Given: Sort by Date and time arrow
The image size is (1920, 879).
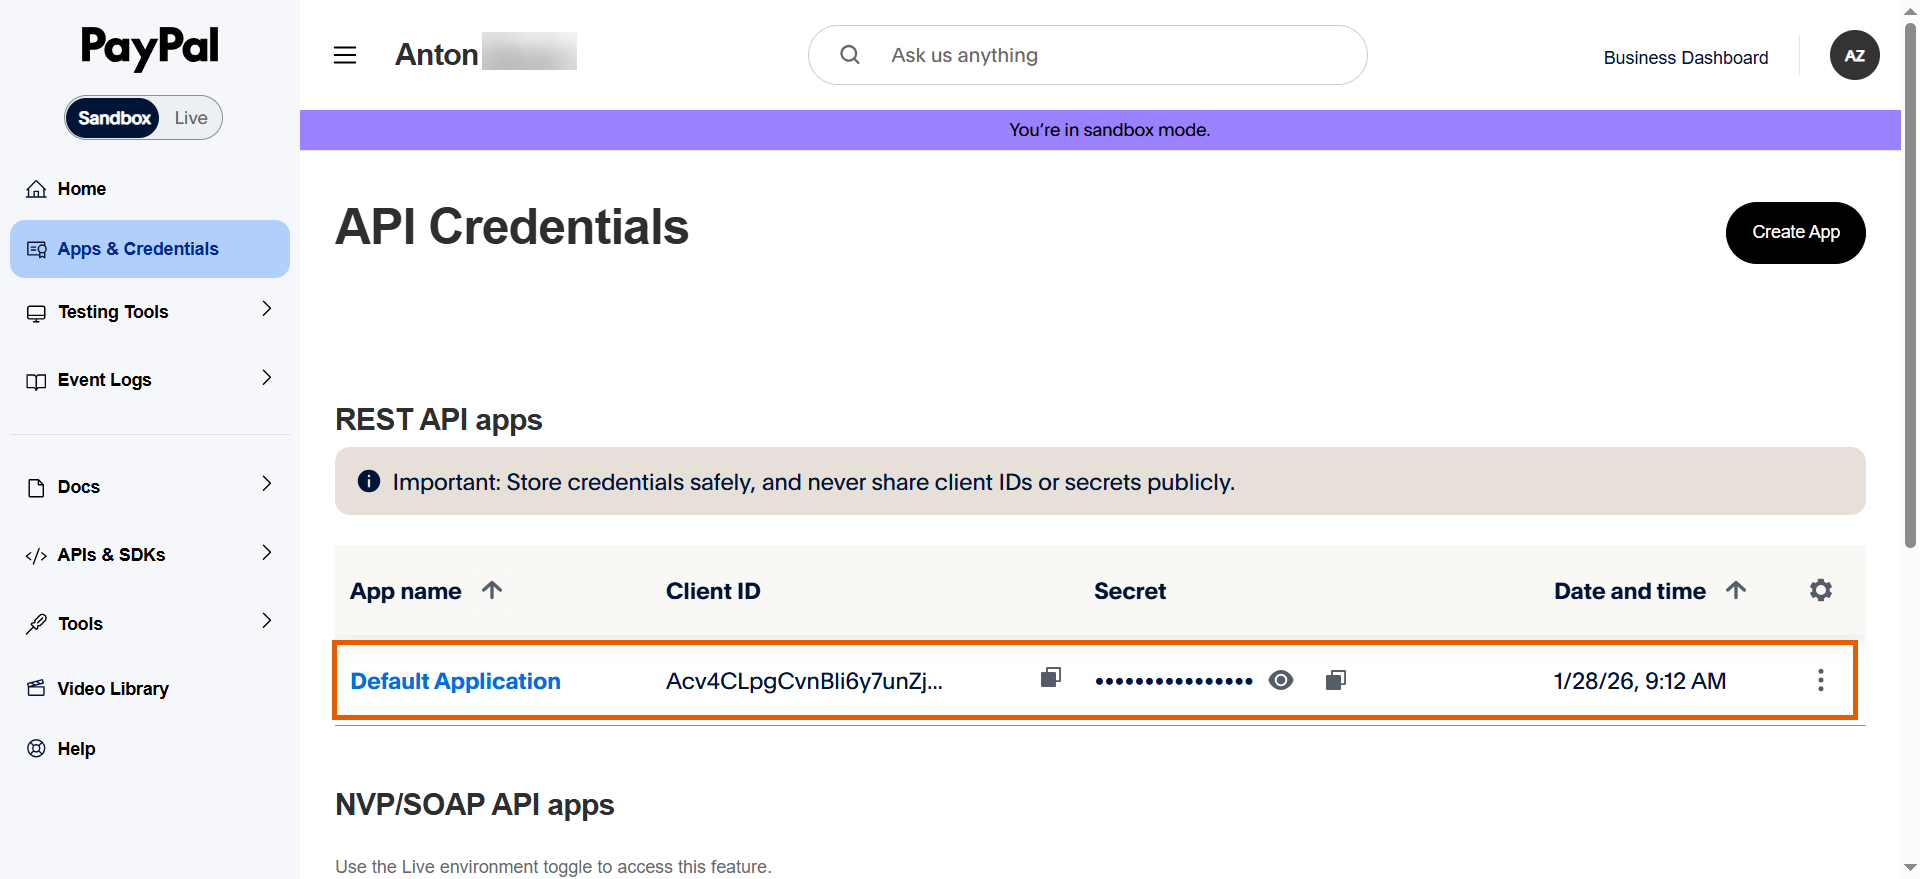Looking at the screenshot, I should click(1736, 590).
